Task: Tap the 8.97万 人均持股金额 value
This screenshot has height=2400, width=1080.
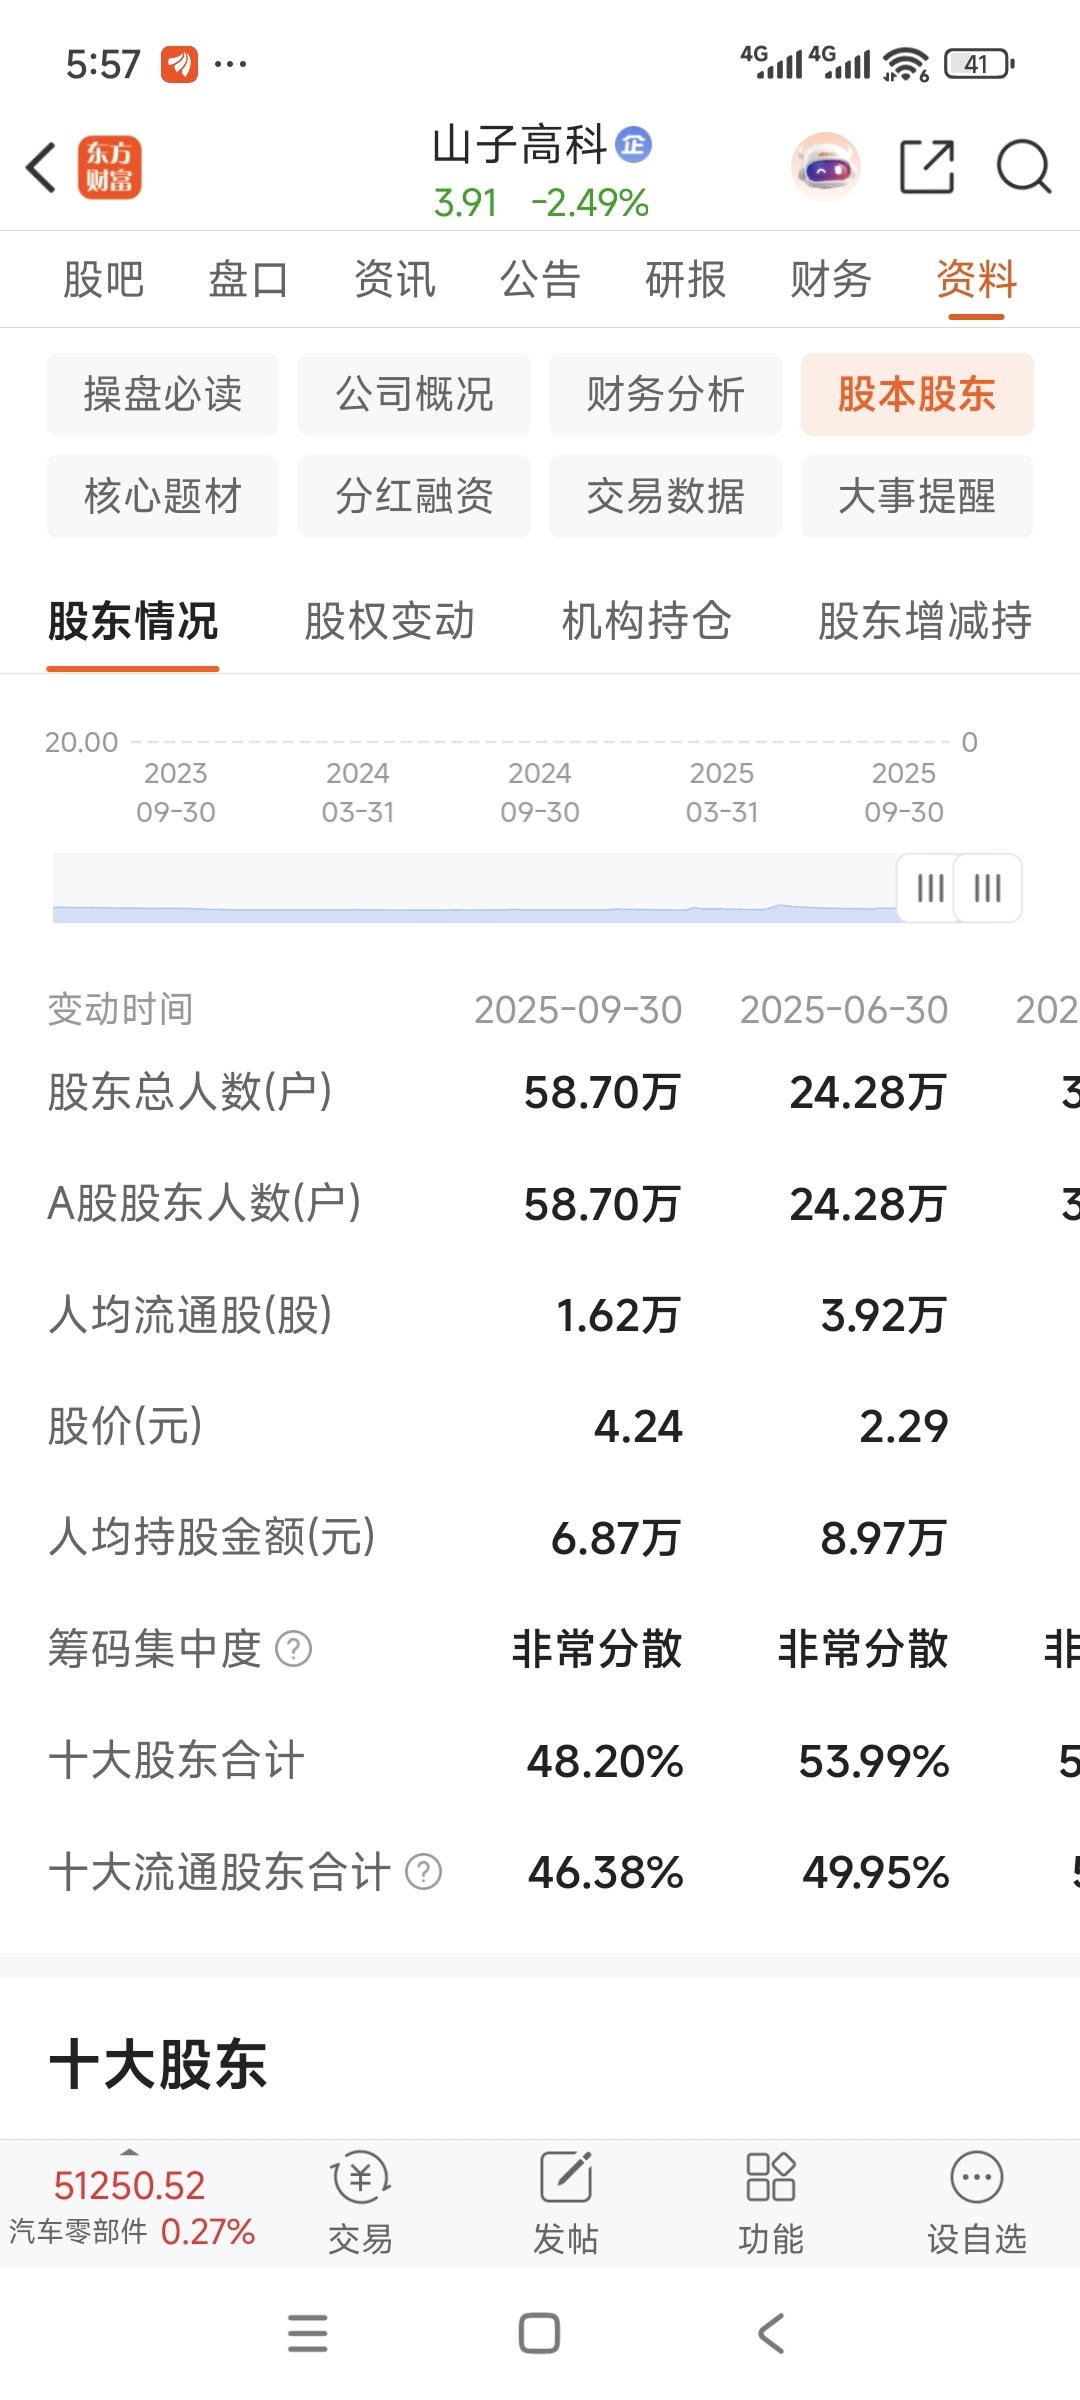Action: 883,1538
